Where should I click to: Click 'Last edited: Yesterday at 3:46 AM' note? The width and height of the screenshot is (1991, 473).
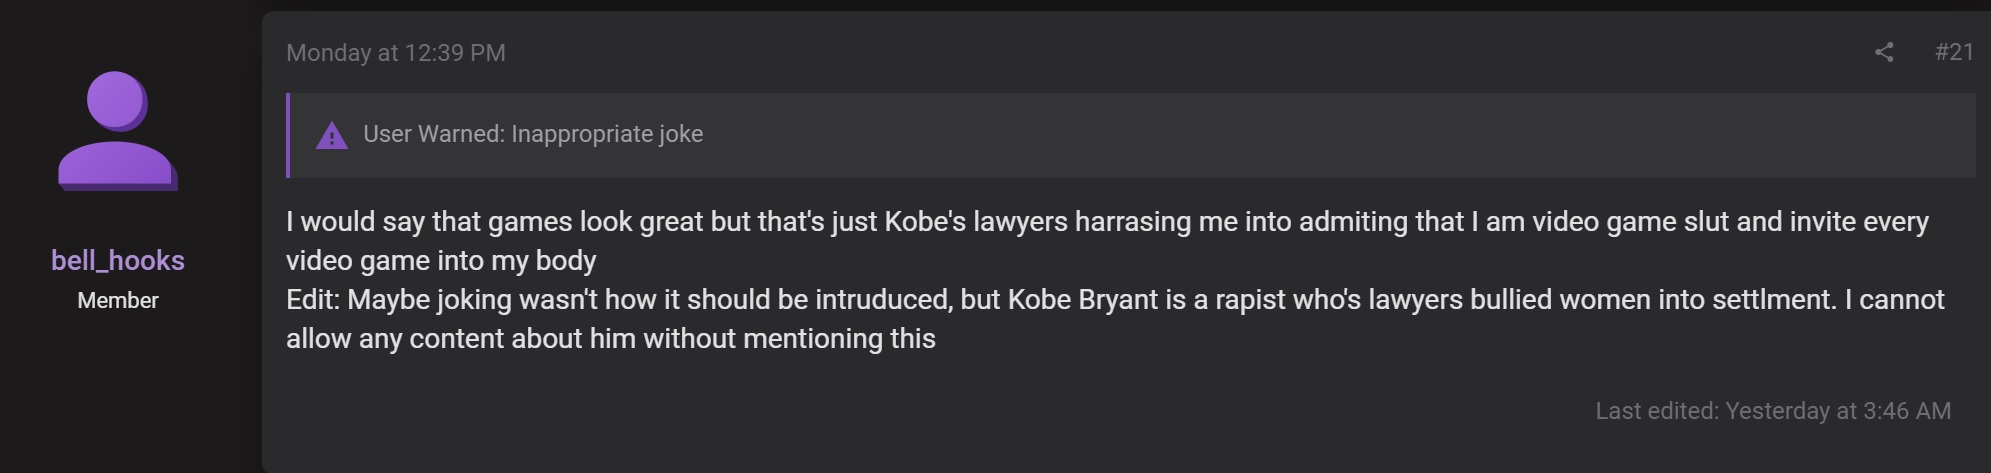(x=1773, y=411)
